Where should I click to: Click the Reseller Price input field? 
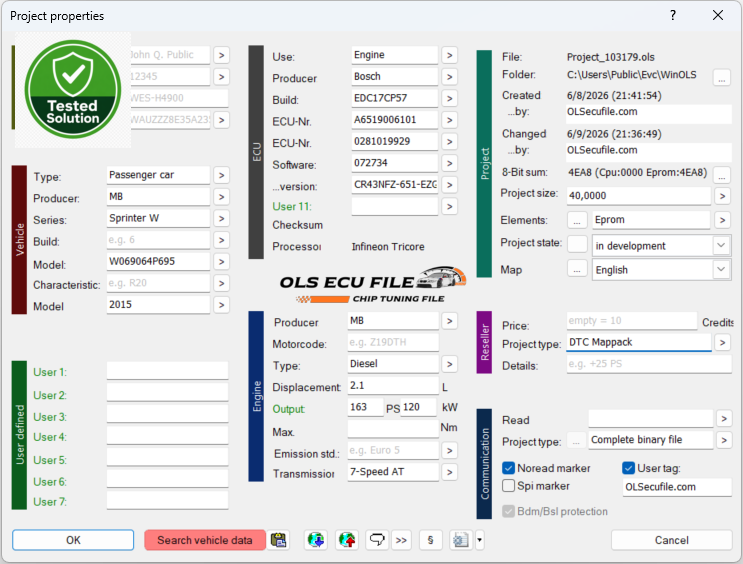coord(632,321)
